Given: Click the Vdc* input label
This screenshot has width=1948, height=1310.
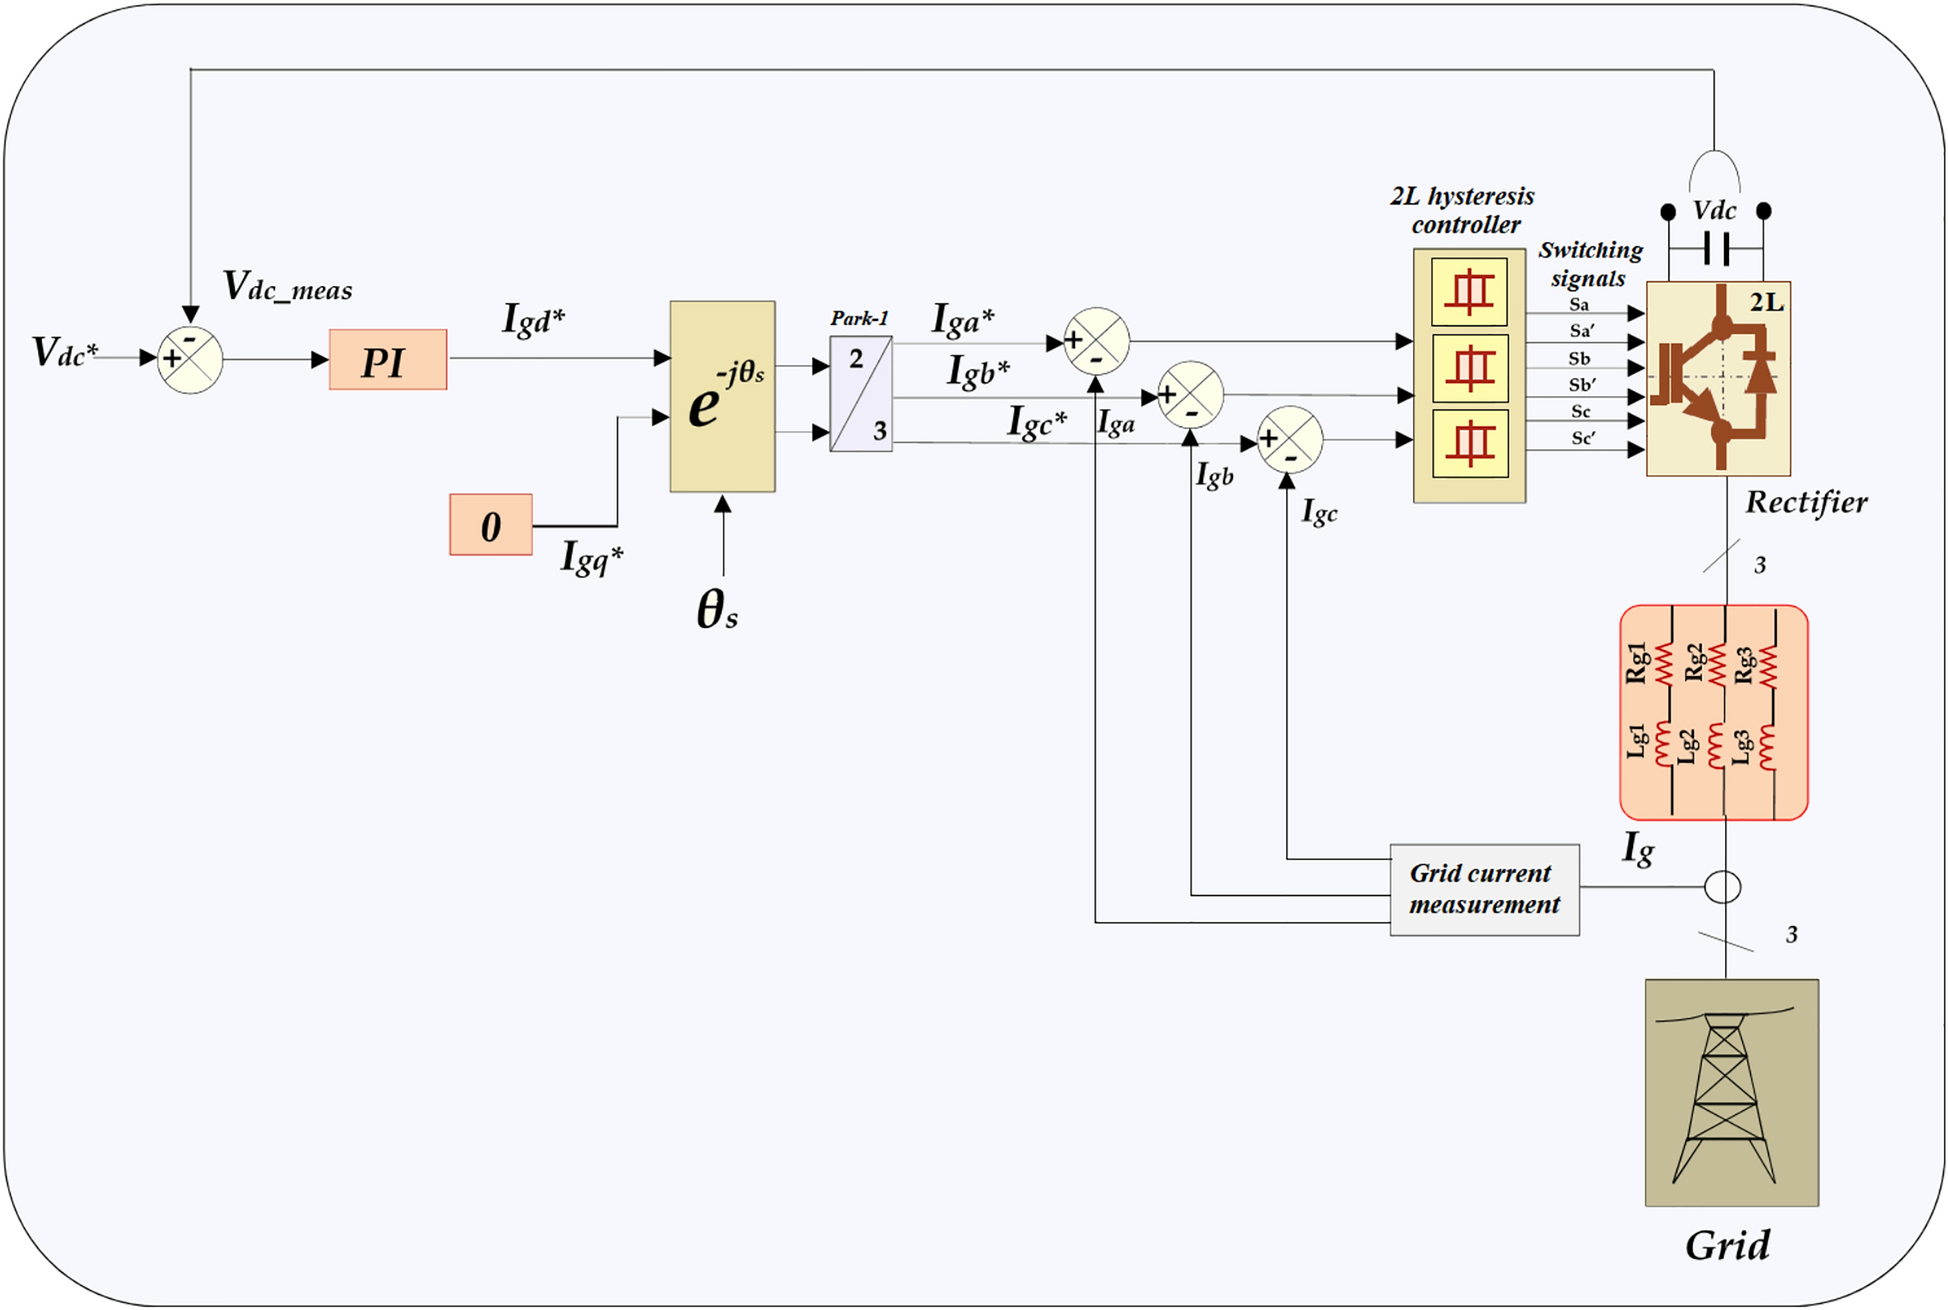Looking at the screenshot, I should [x=63, y=352].
